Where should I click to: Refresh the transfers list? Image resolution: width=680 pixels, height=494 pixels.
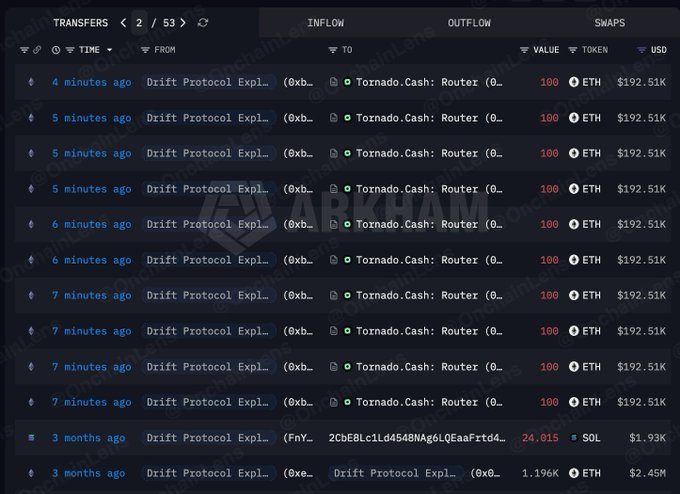[x=203, y=23]
